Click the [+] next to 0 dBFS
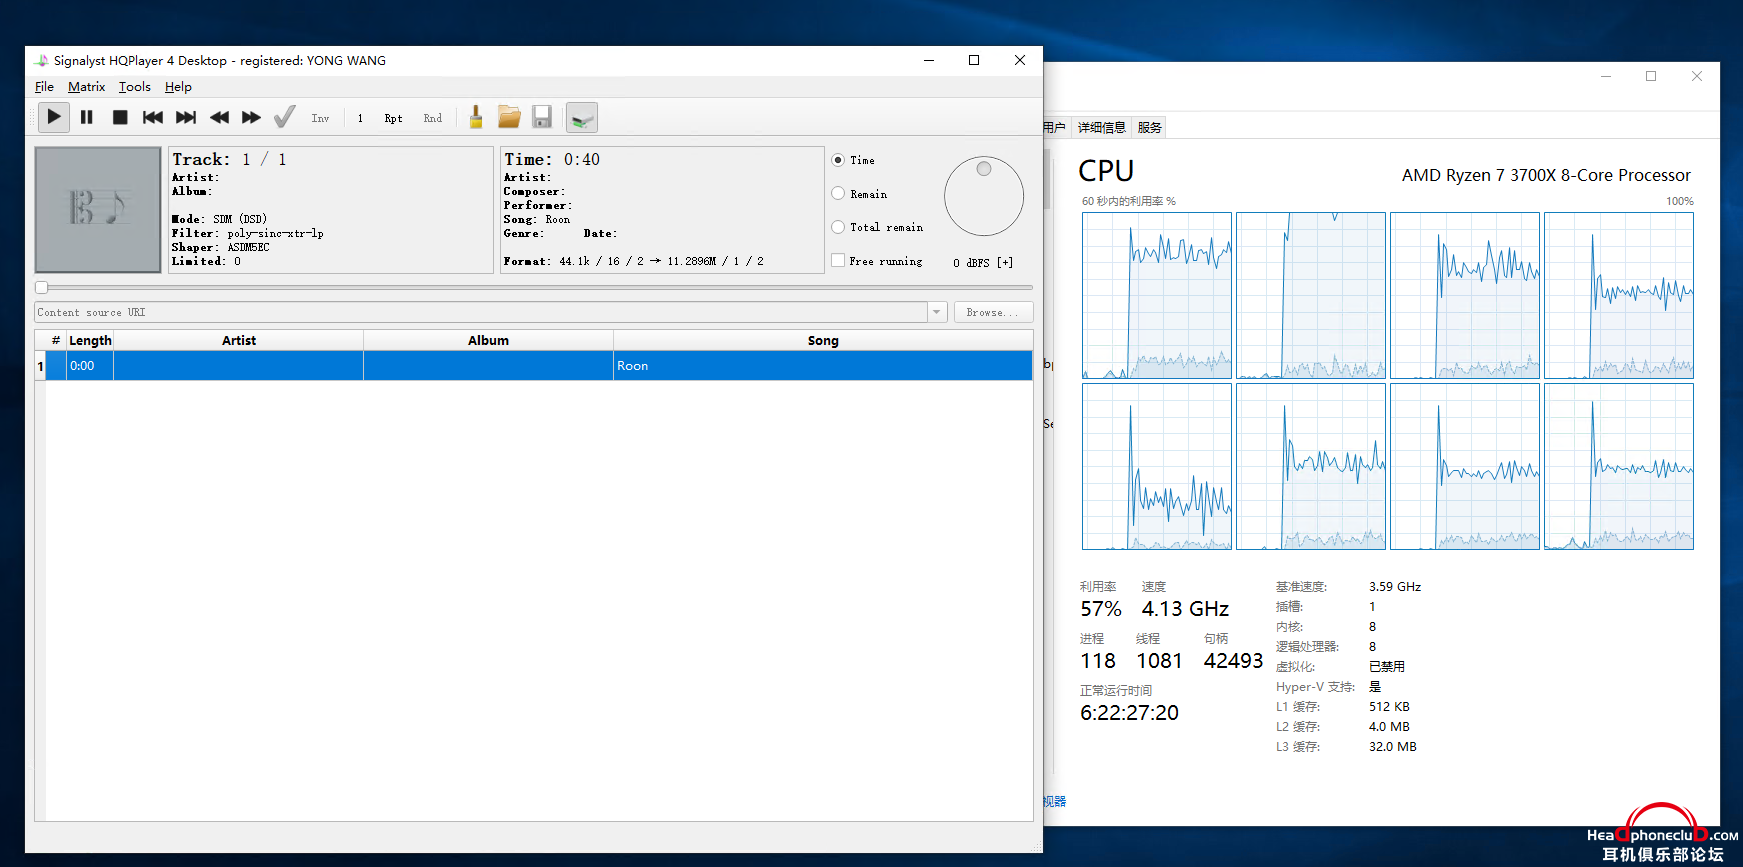Screen dimensions: 1743x867 [x=1005, y=262]
